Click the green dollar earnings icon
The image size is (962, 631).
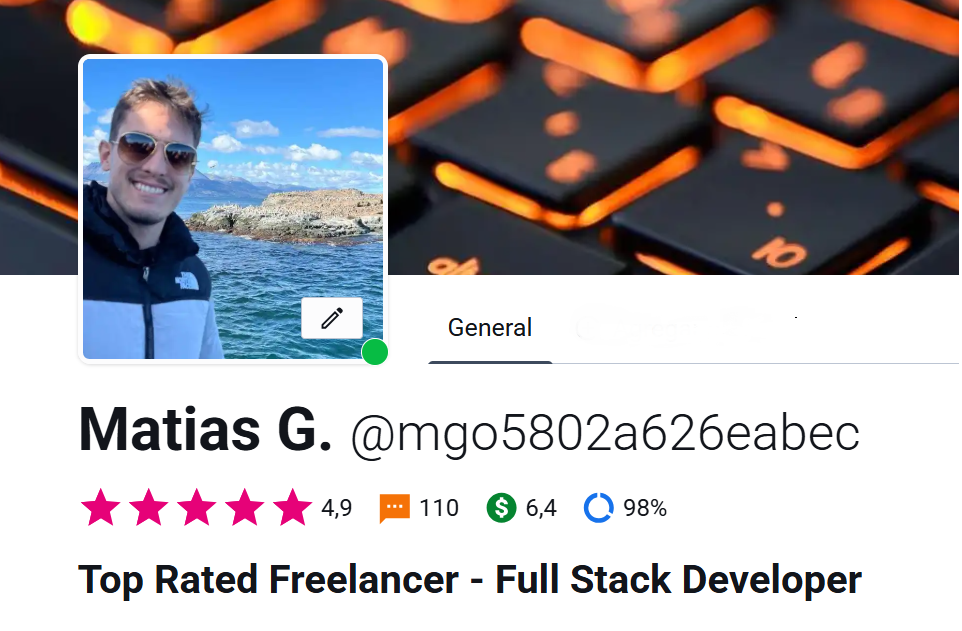pos(501,508)
